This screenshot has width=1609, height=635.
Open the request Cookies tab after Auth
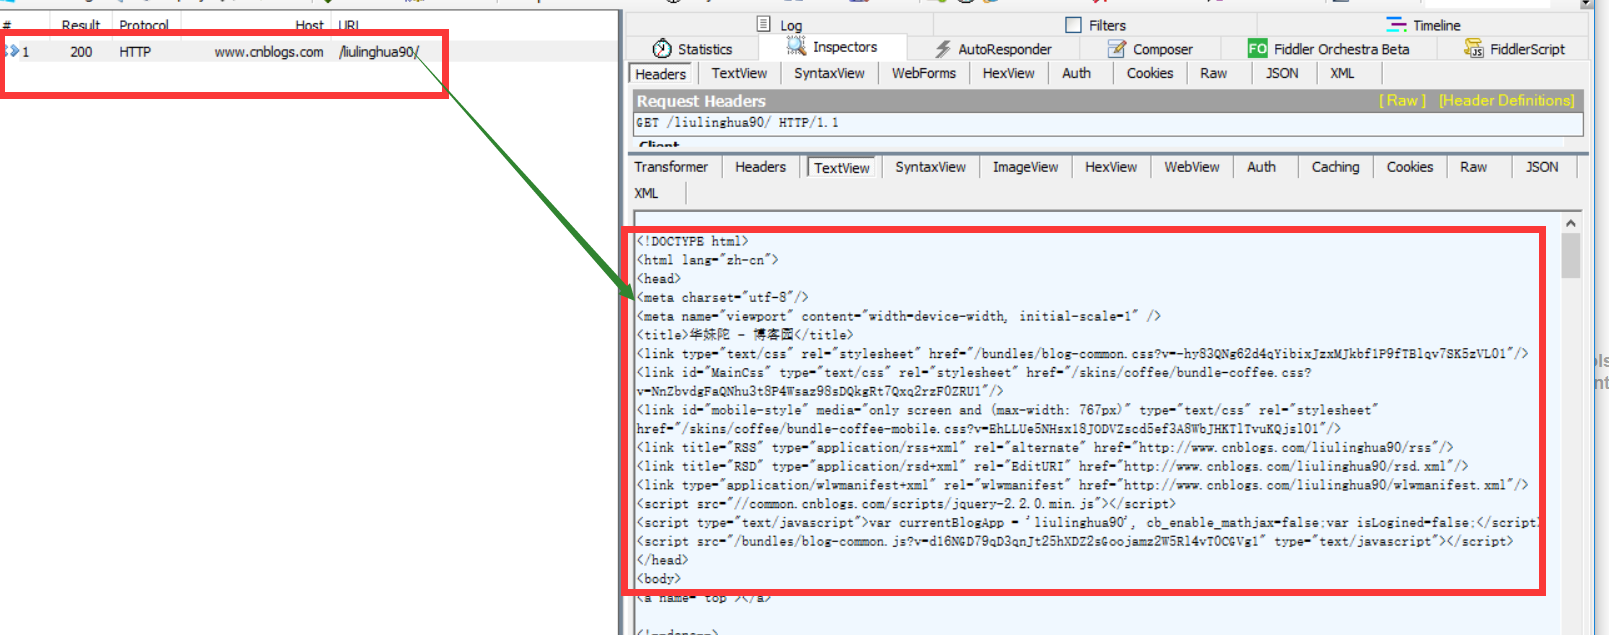[1150, 73]
